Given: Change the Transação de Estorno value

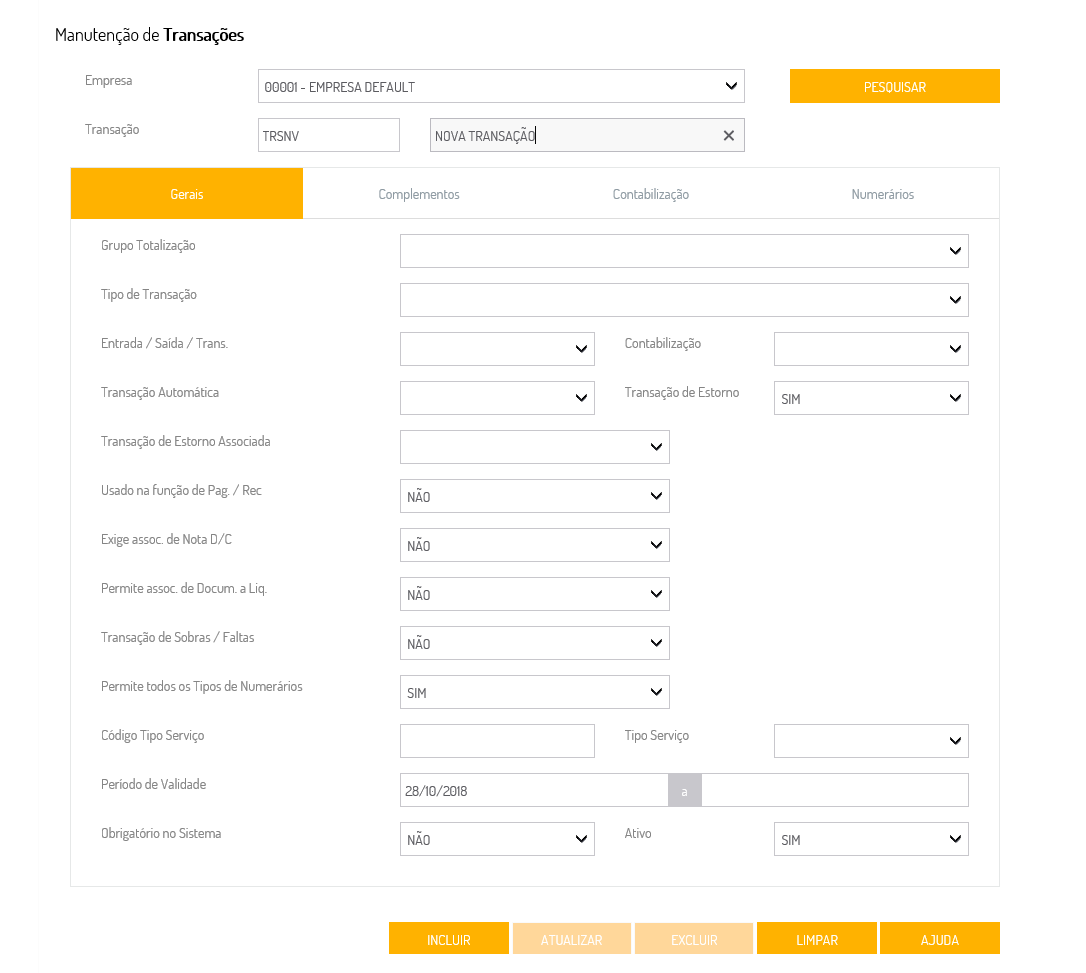Looking at the screenshot, I should point(871,398).
